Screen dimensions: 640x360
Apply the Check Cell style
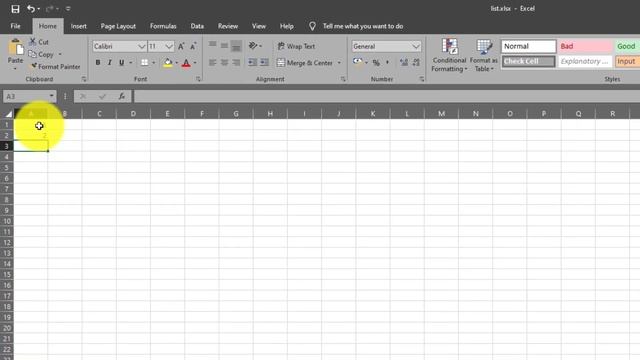529,62
